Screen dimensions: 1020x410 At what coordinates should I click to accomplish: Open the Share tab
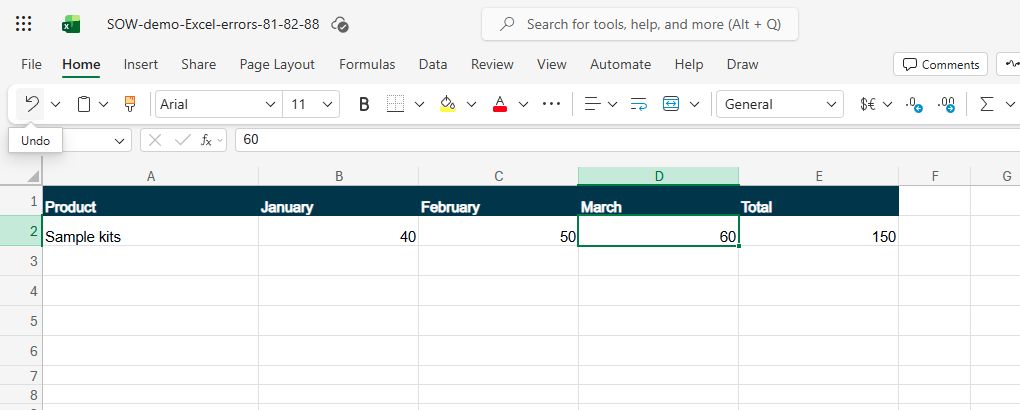tap(198, 64)
